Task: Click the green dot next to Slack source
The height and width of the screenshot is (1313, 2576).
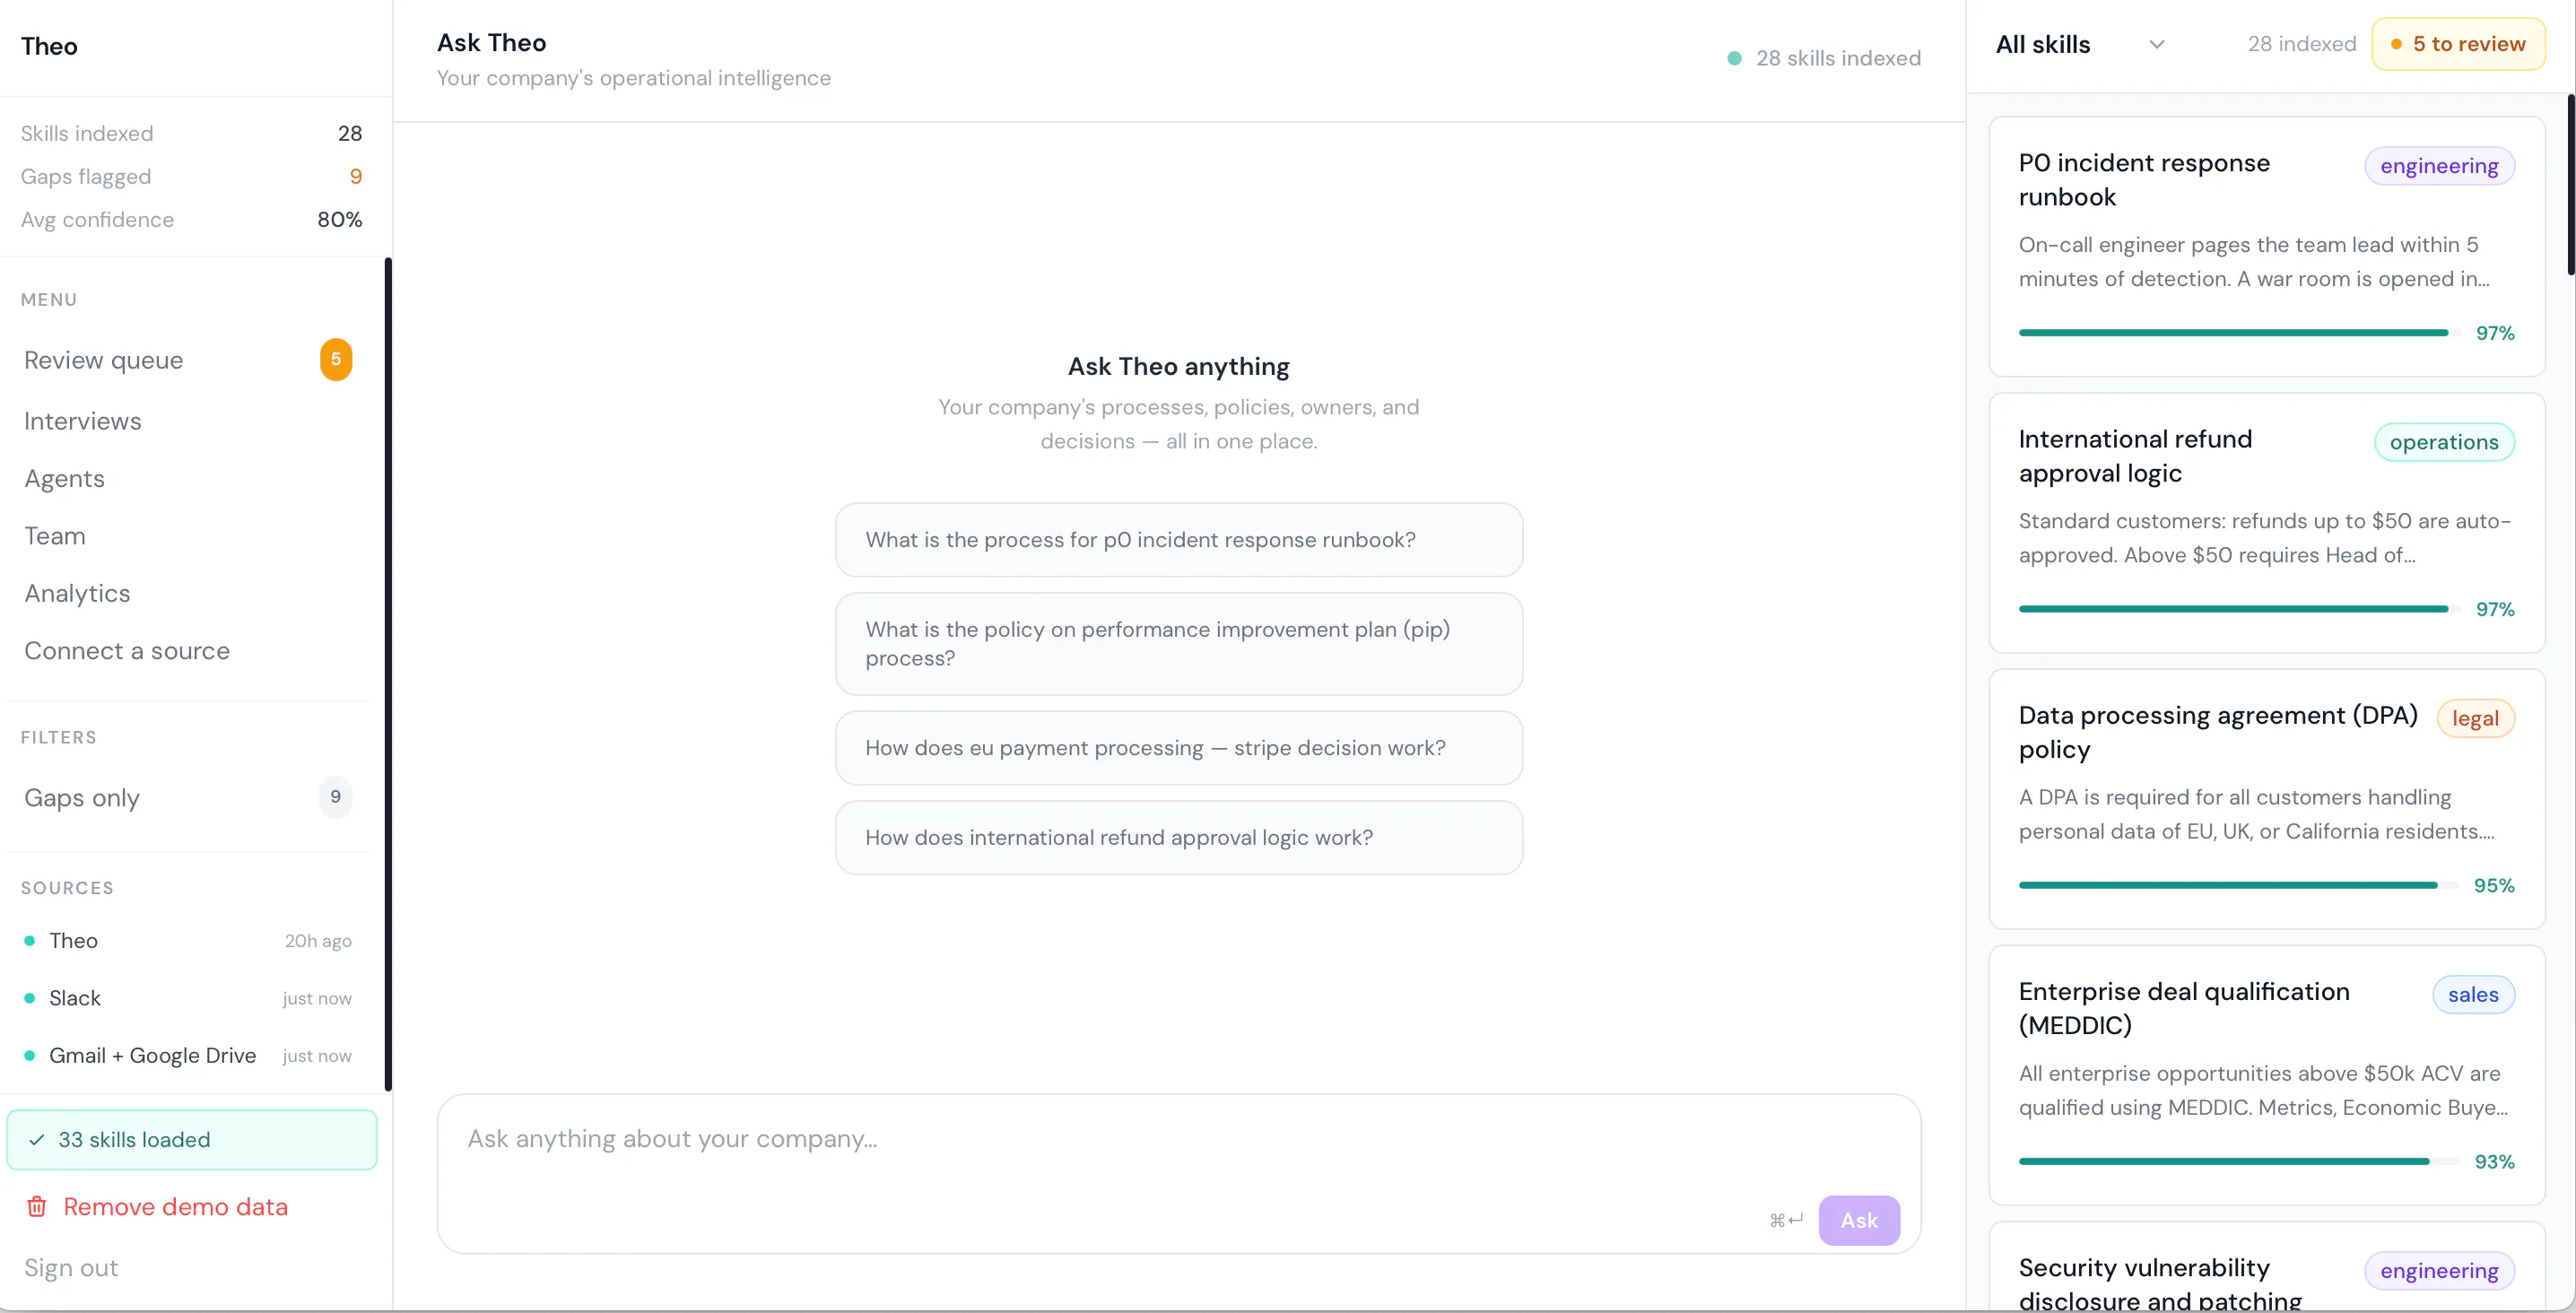Action: (x=30, y=998)
